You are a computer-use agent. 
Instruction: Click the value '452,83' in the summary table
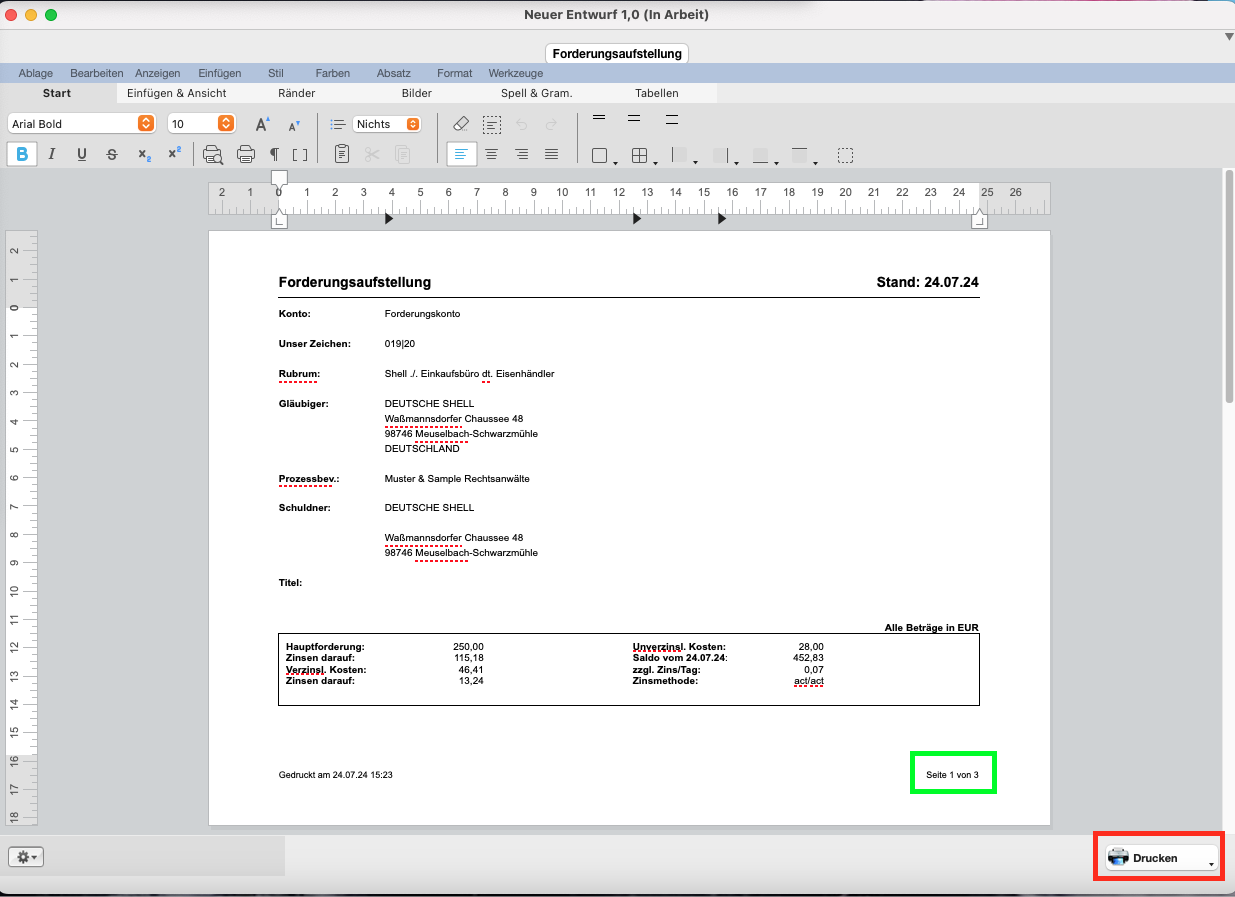(x=808, y=658)
